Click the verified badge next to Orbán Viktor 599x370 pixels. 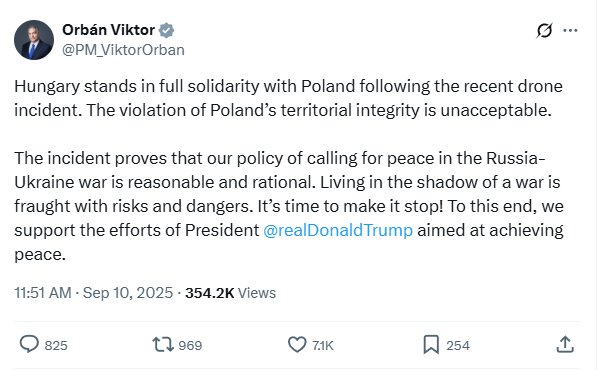(166, 30)
